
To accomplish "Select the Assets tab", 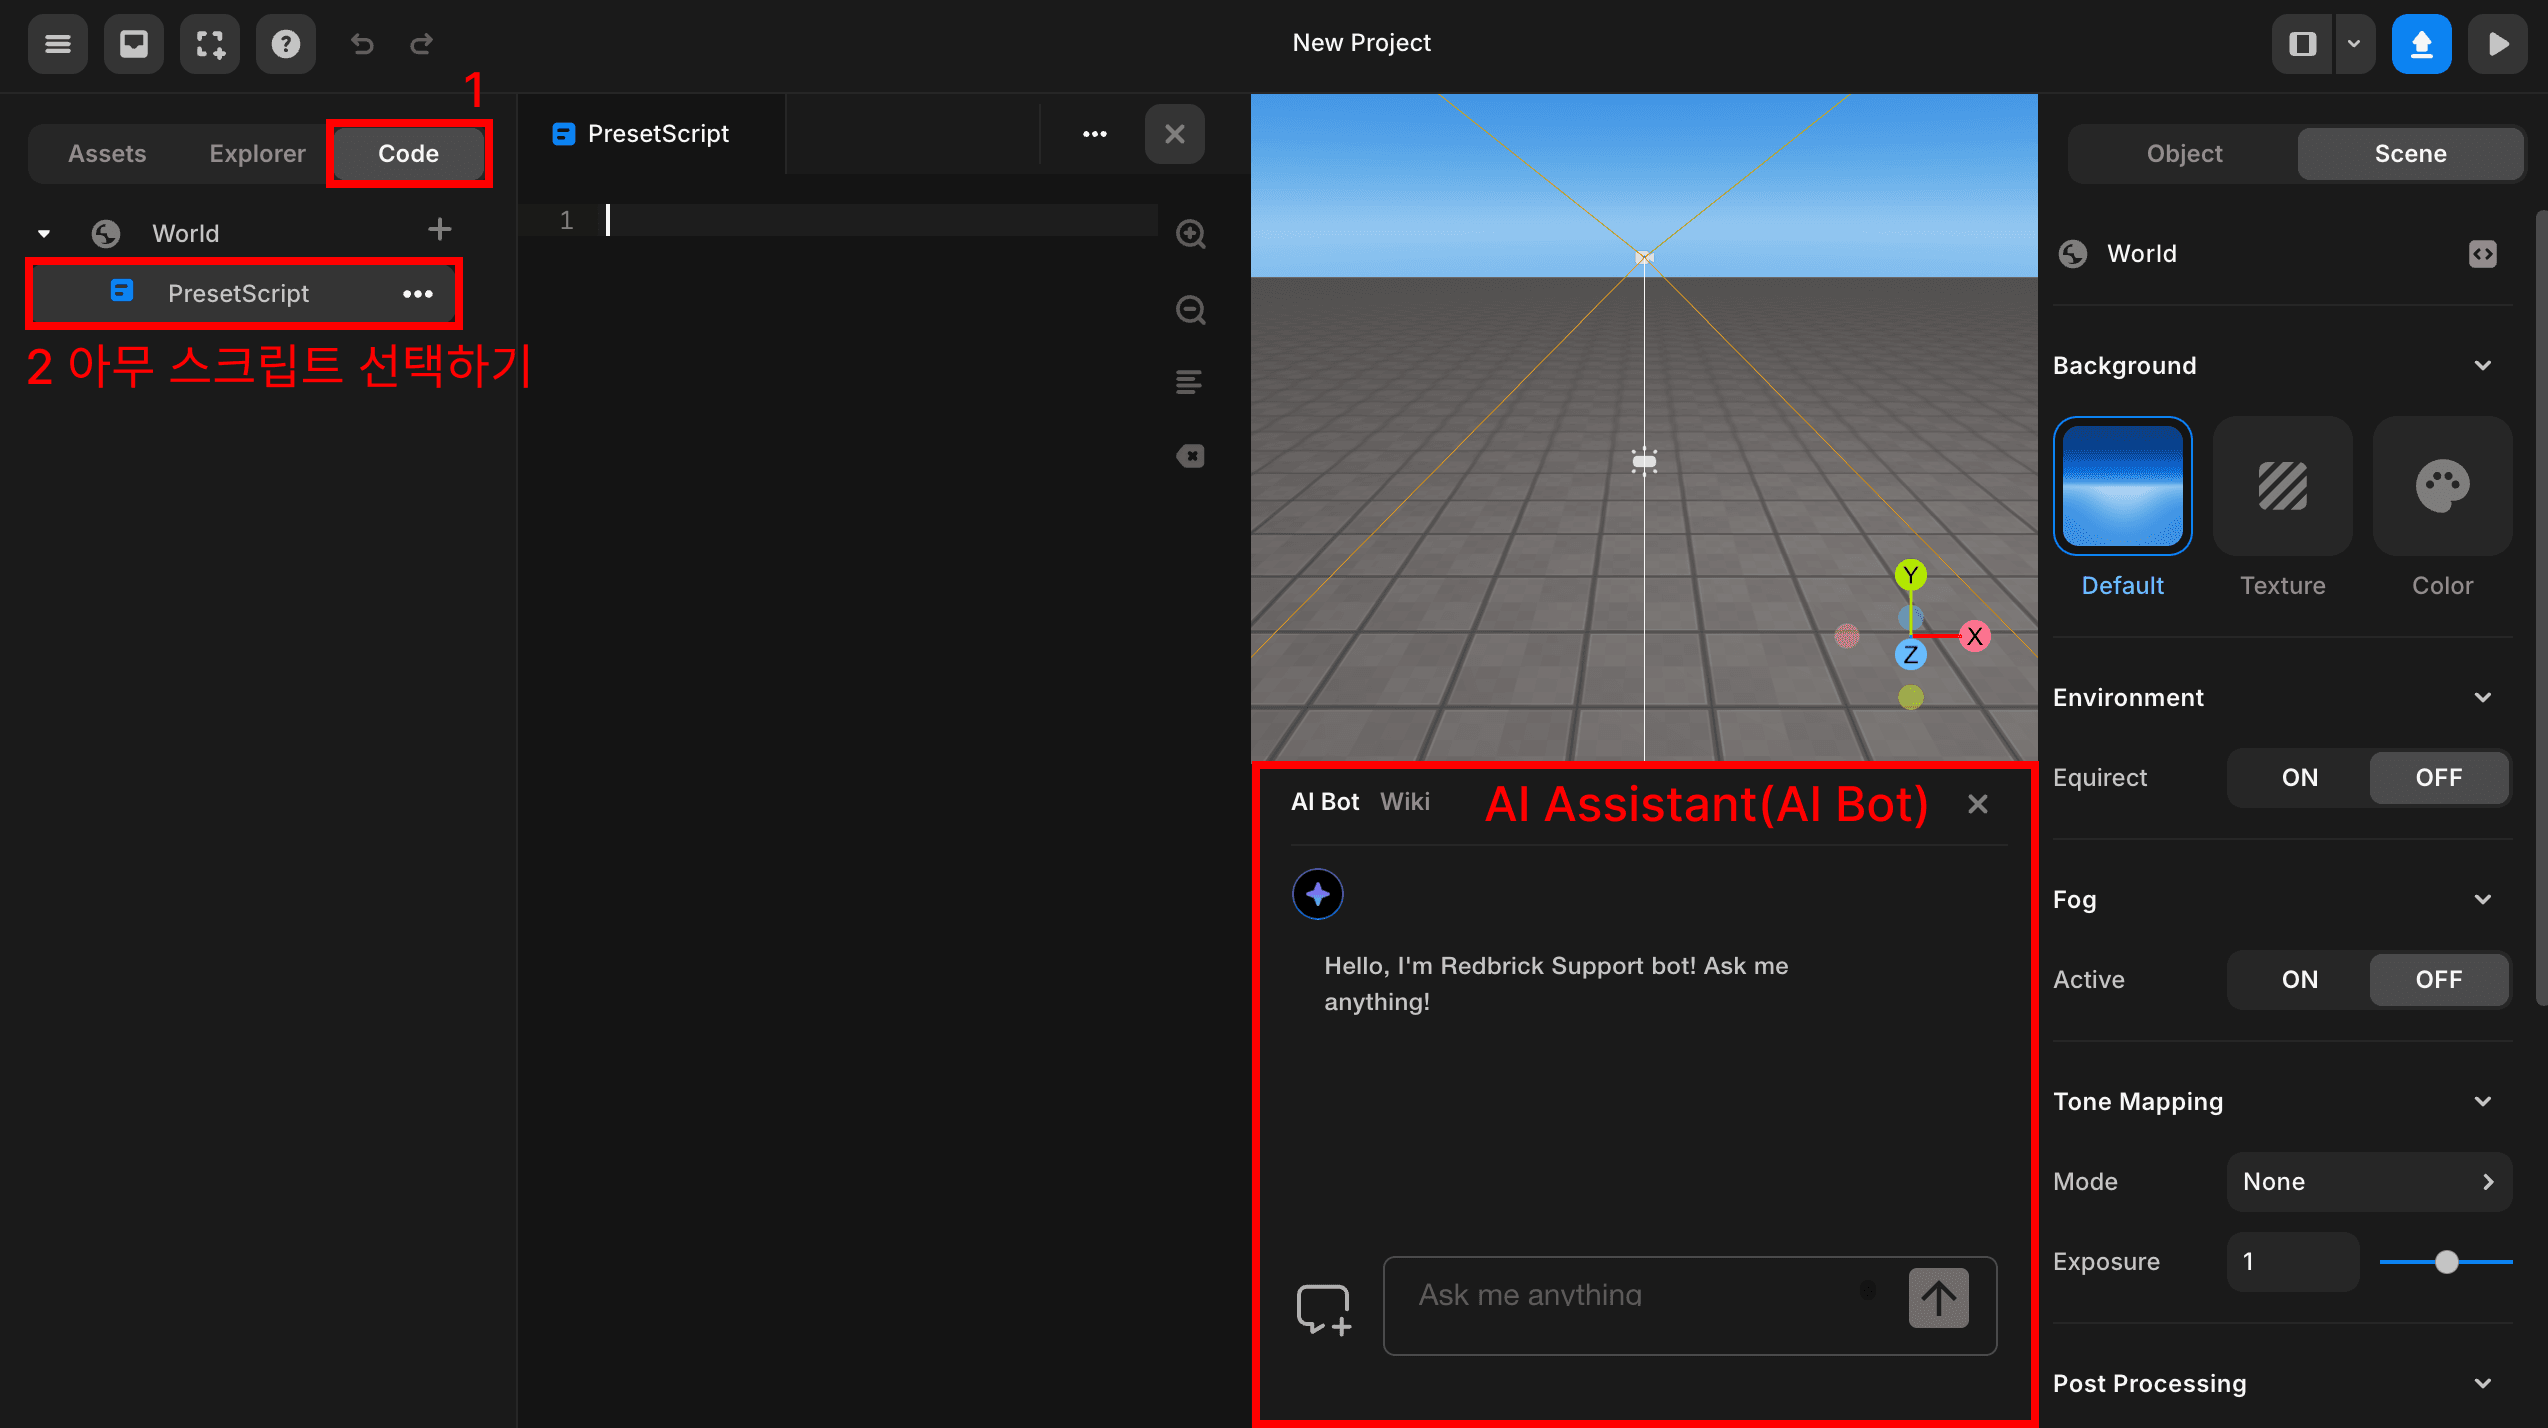I will coord(107,152).
